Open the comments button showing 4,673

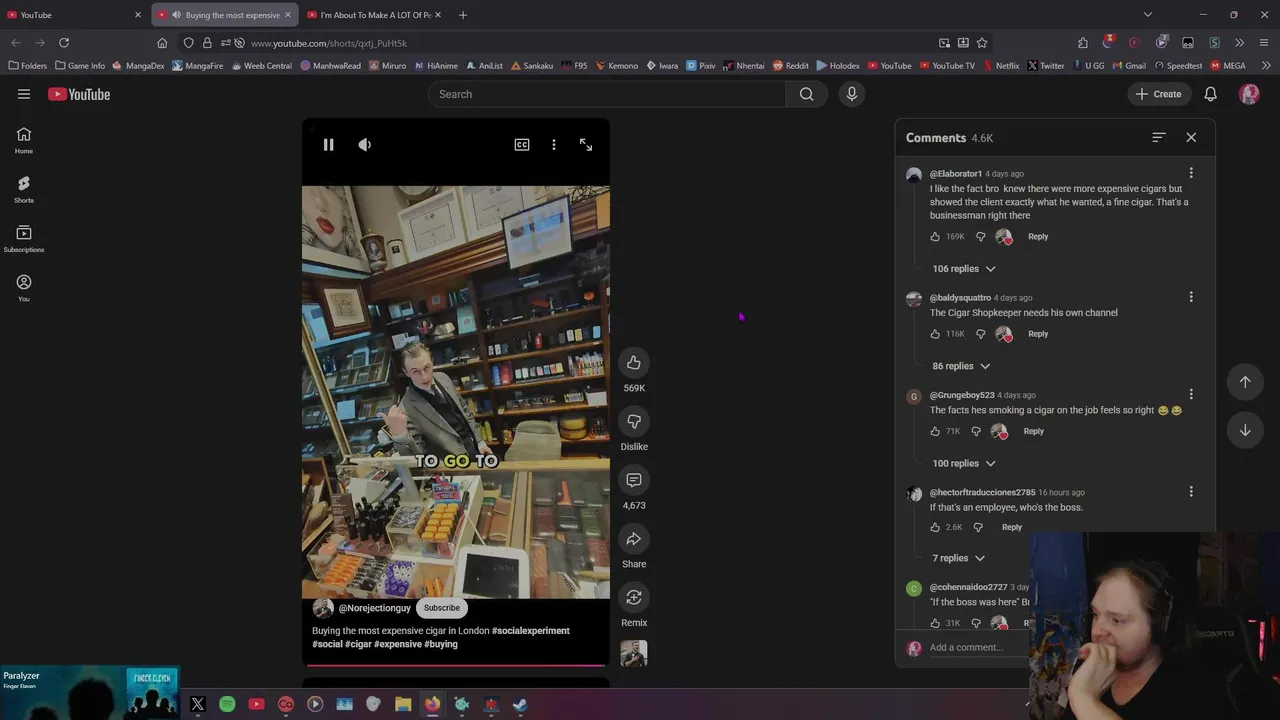click(x=634, y=480)
